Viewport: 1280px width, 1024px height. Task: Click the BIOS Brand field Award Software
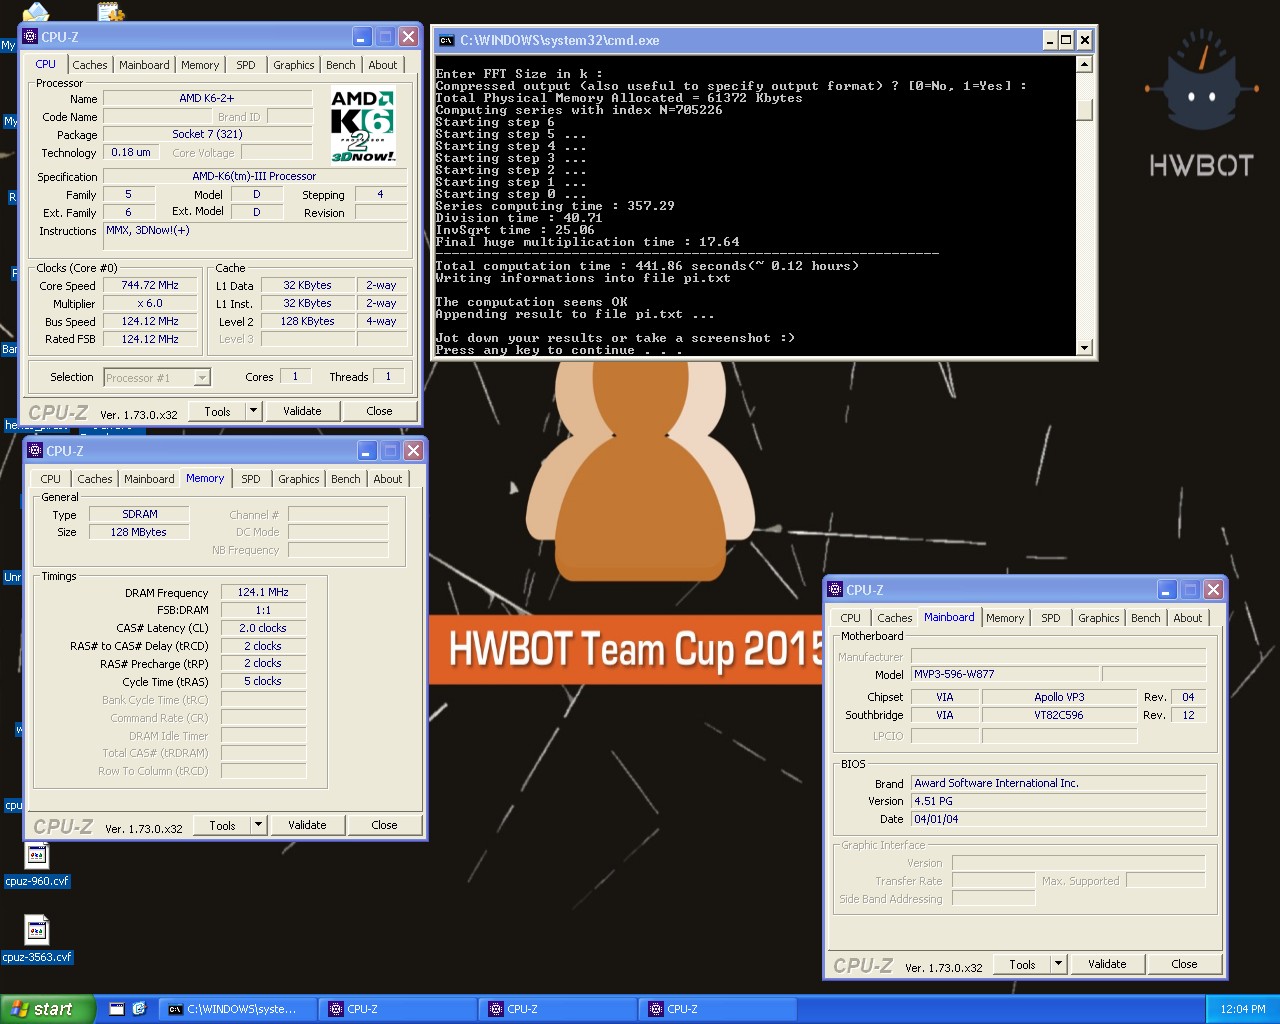coord(1058,783)
